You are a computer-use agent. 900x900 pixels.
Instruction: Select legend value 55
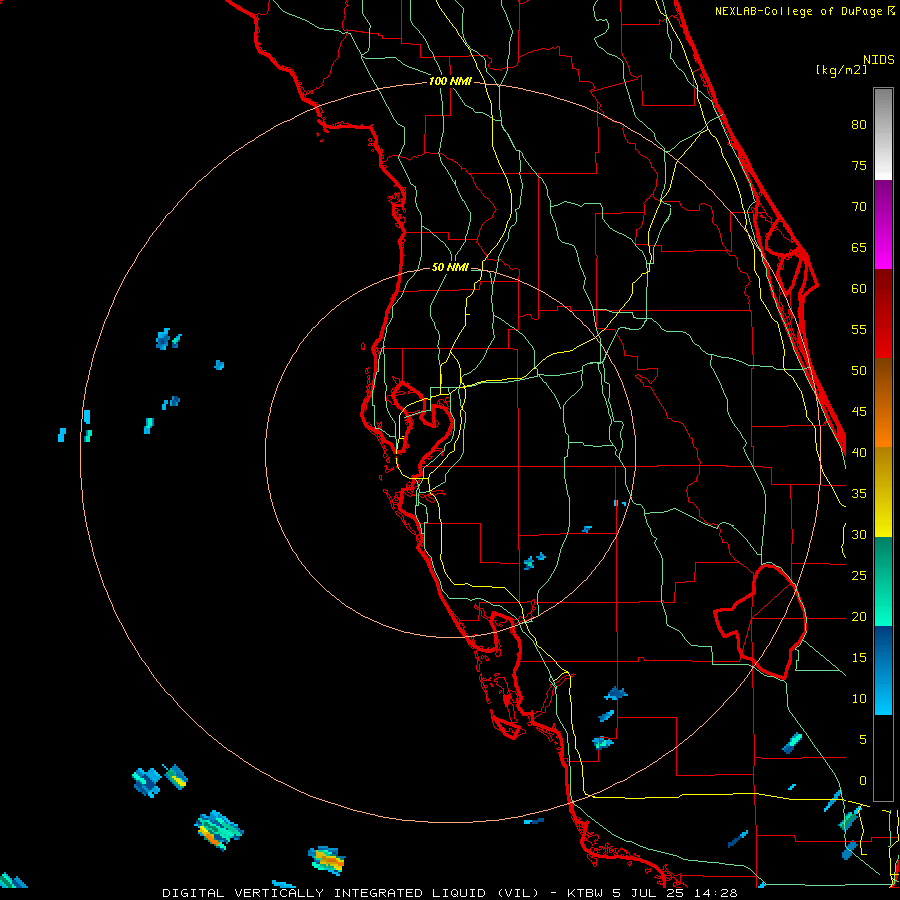coord(859,329)
